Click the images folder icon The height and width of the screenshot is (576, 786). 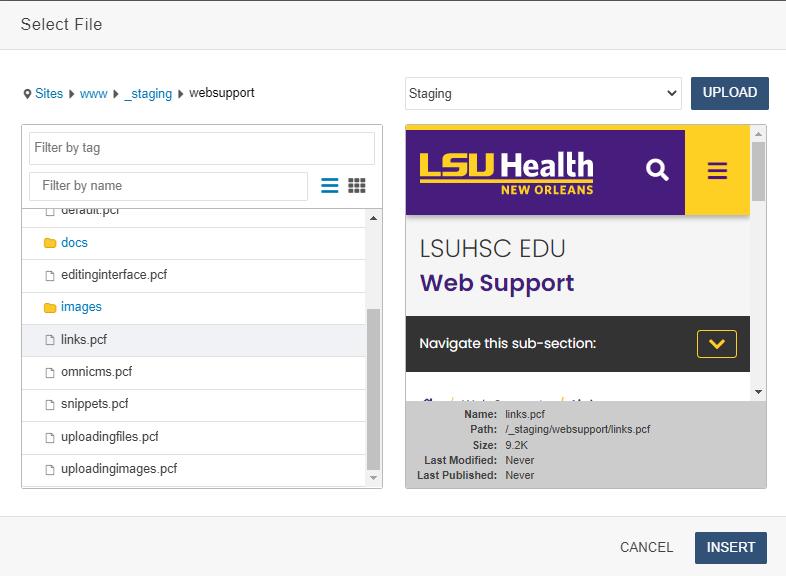[50, 308]
